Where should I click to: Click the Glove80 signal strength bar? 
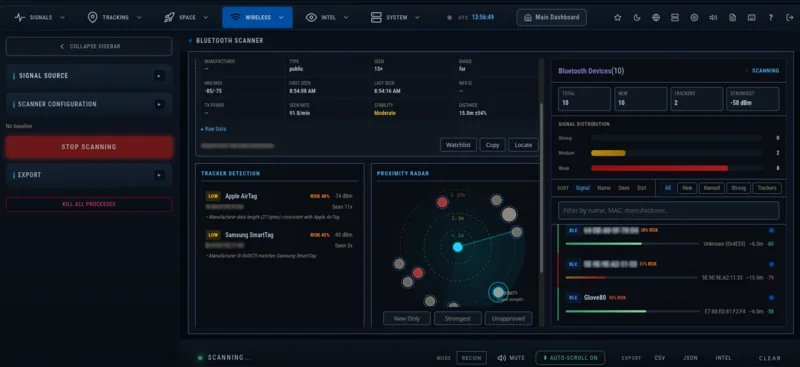coord(632,311)
